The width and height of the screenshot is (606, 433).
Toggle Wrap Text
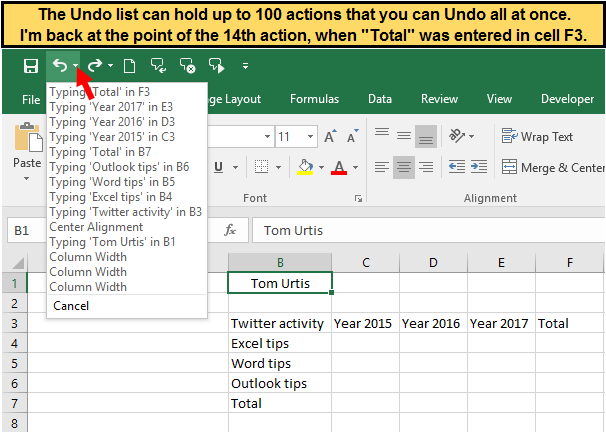coord(537,136)
